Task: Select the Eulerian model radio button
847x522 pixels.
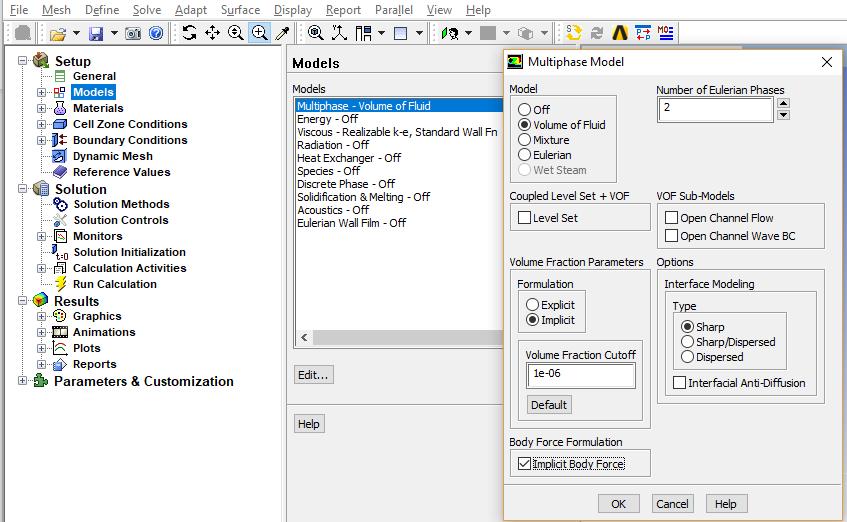Action: 524,155
